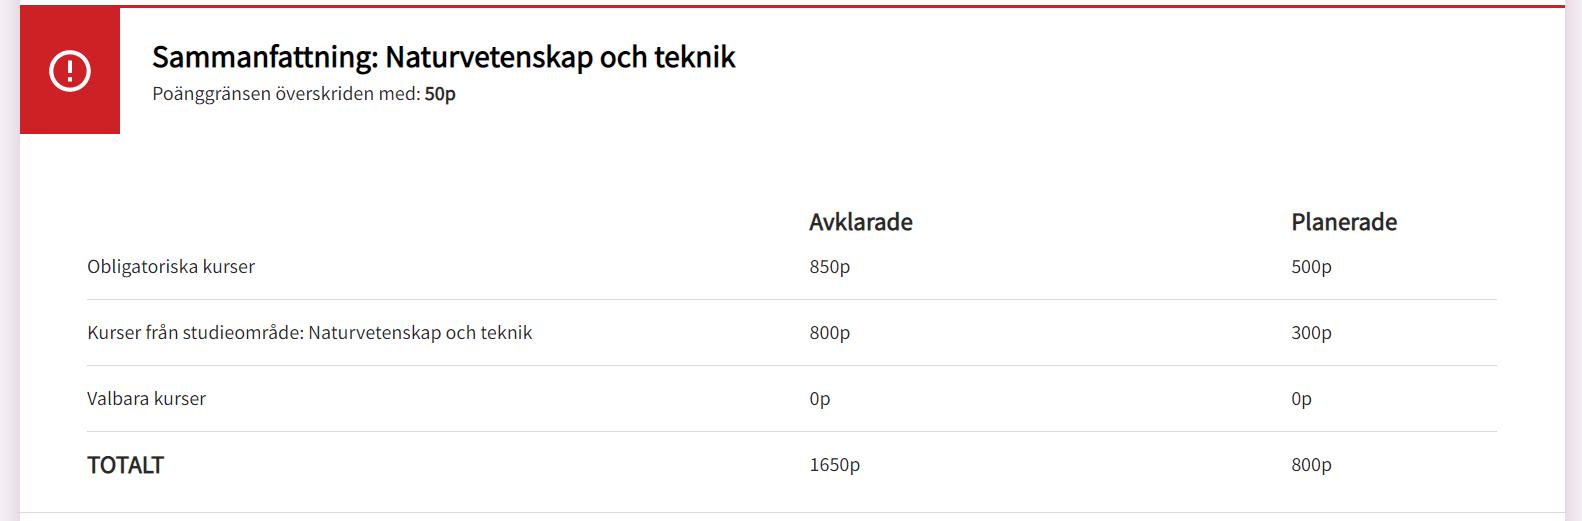Screen dimensions: 1582x521
Task: Click the heading Sammanfattning: Naturvetenskap och teknik
Action: click(443, 57)
